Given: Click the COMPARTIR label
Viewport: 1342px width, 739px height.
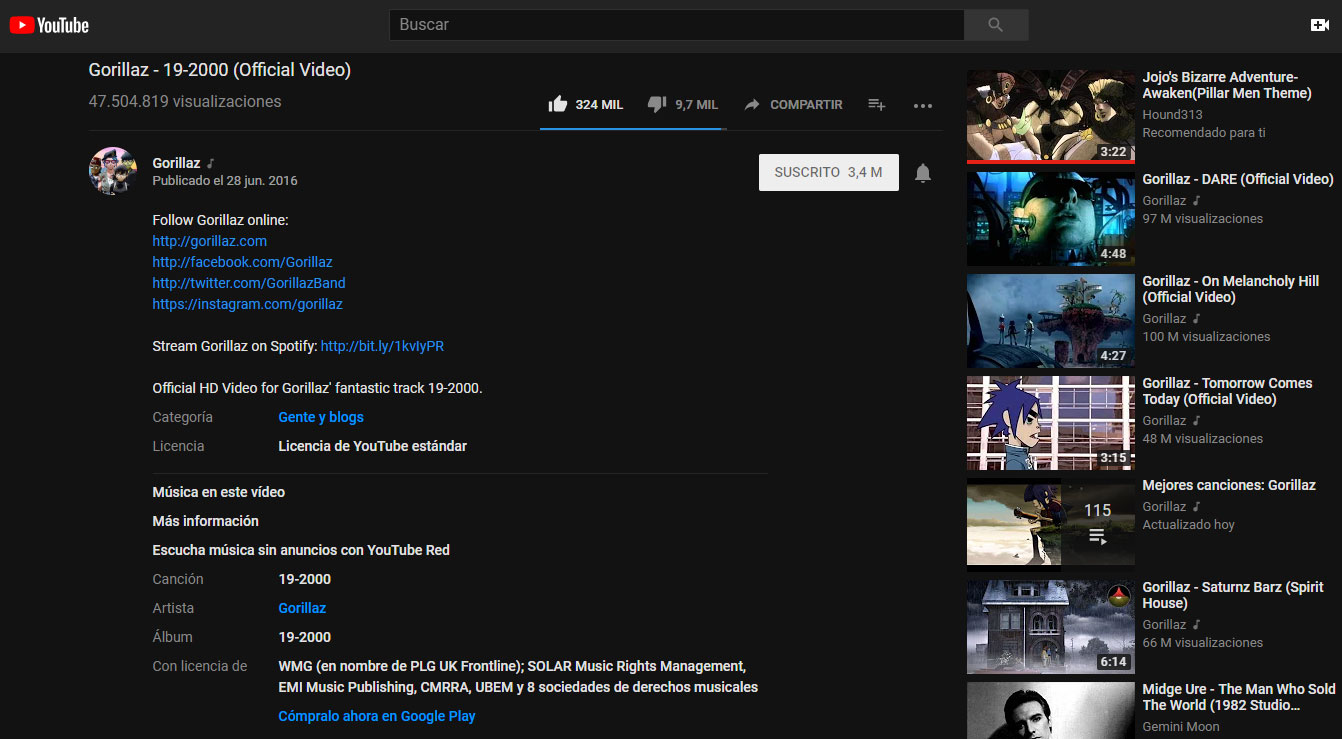Looking at the screenshot, I should [806, 105].
